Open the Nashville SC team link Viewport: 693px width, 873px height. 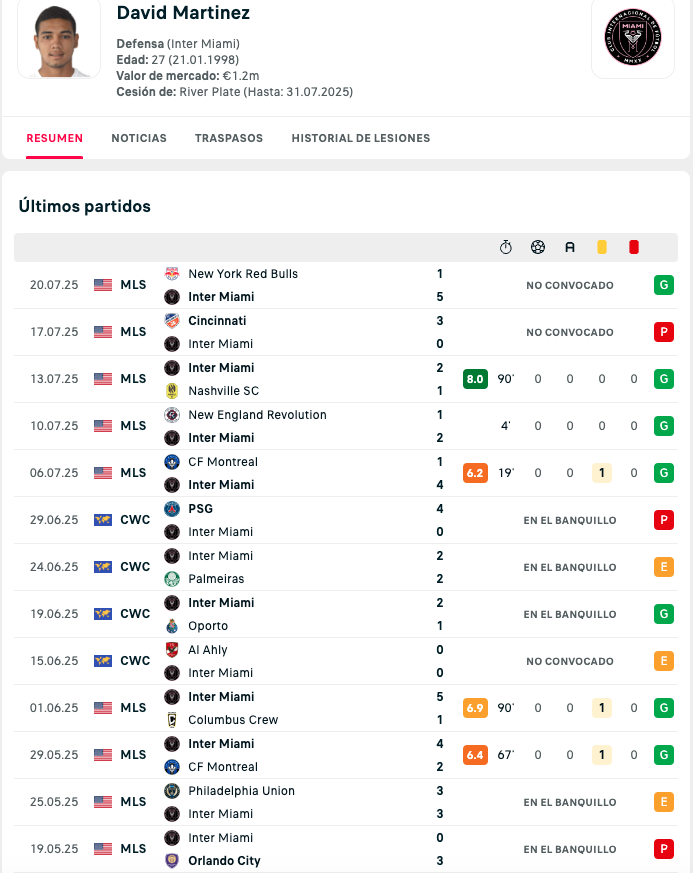click(x=223, y=391)
